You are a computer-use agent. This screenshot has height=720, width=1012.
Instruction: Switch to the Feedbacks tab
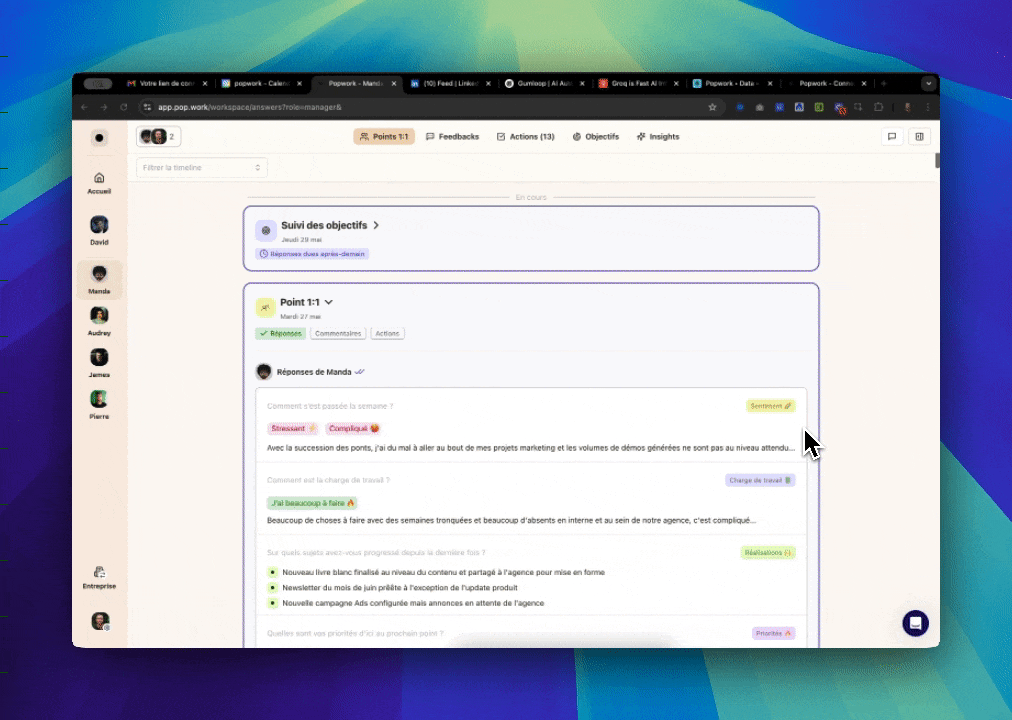452,136
